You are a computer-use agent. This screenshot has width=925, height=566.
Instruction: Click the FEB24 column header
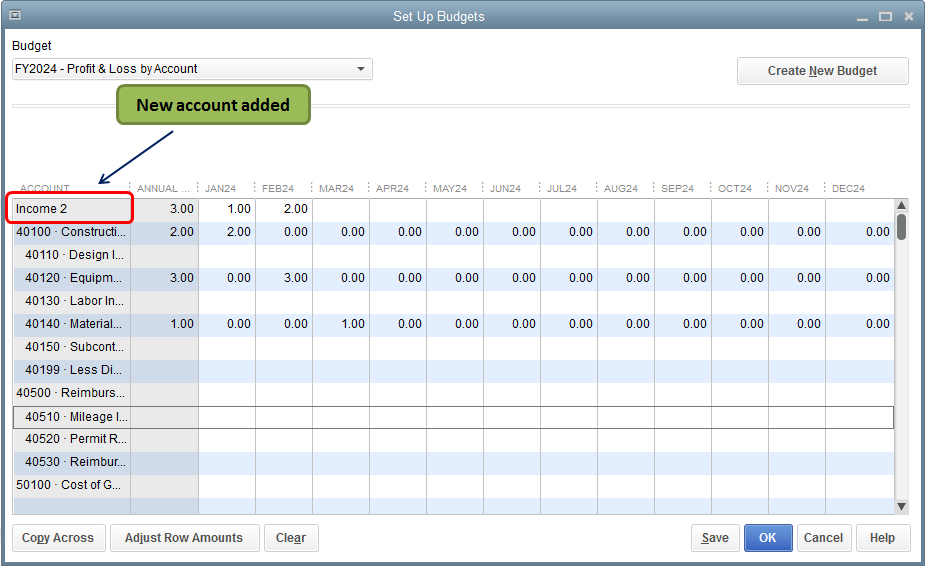click(x=278, y=188)
